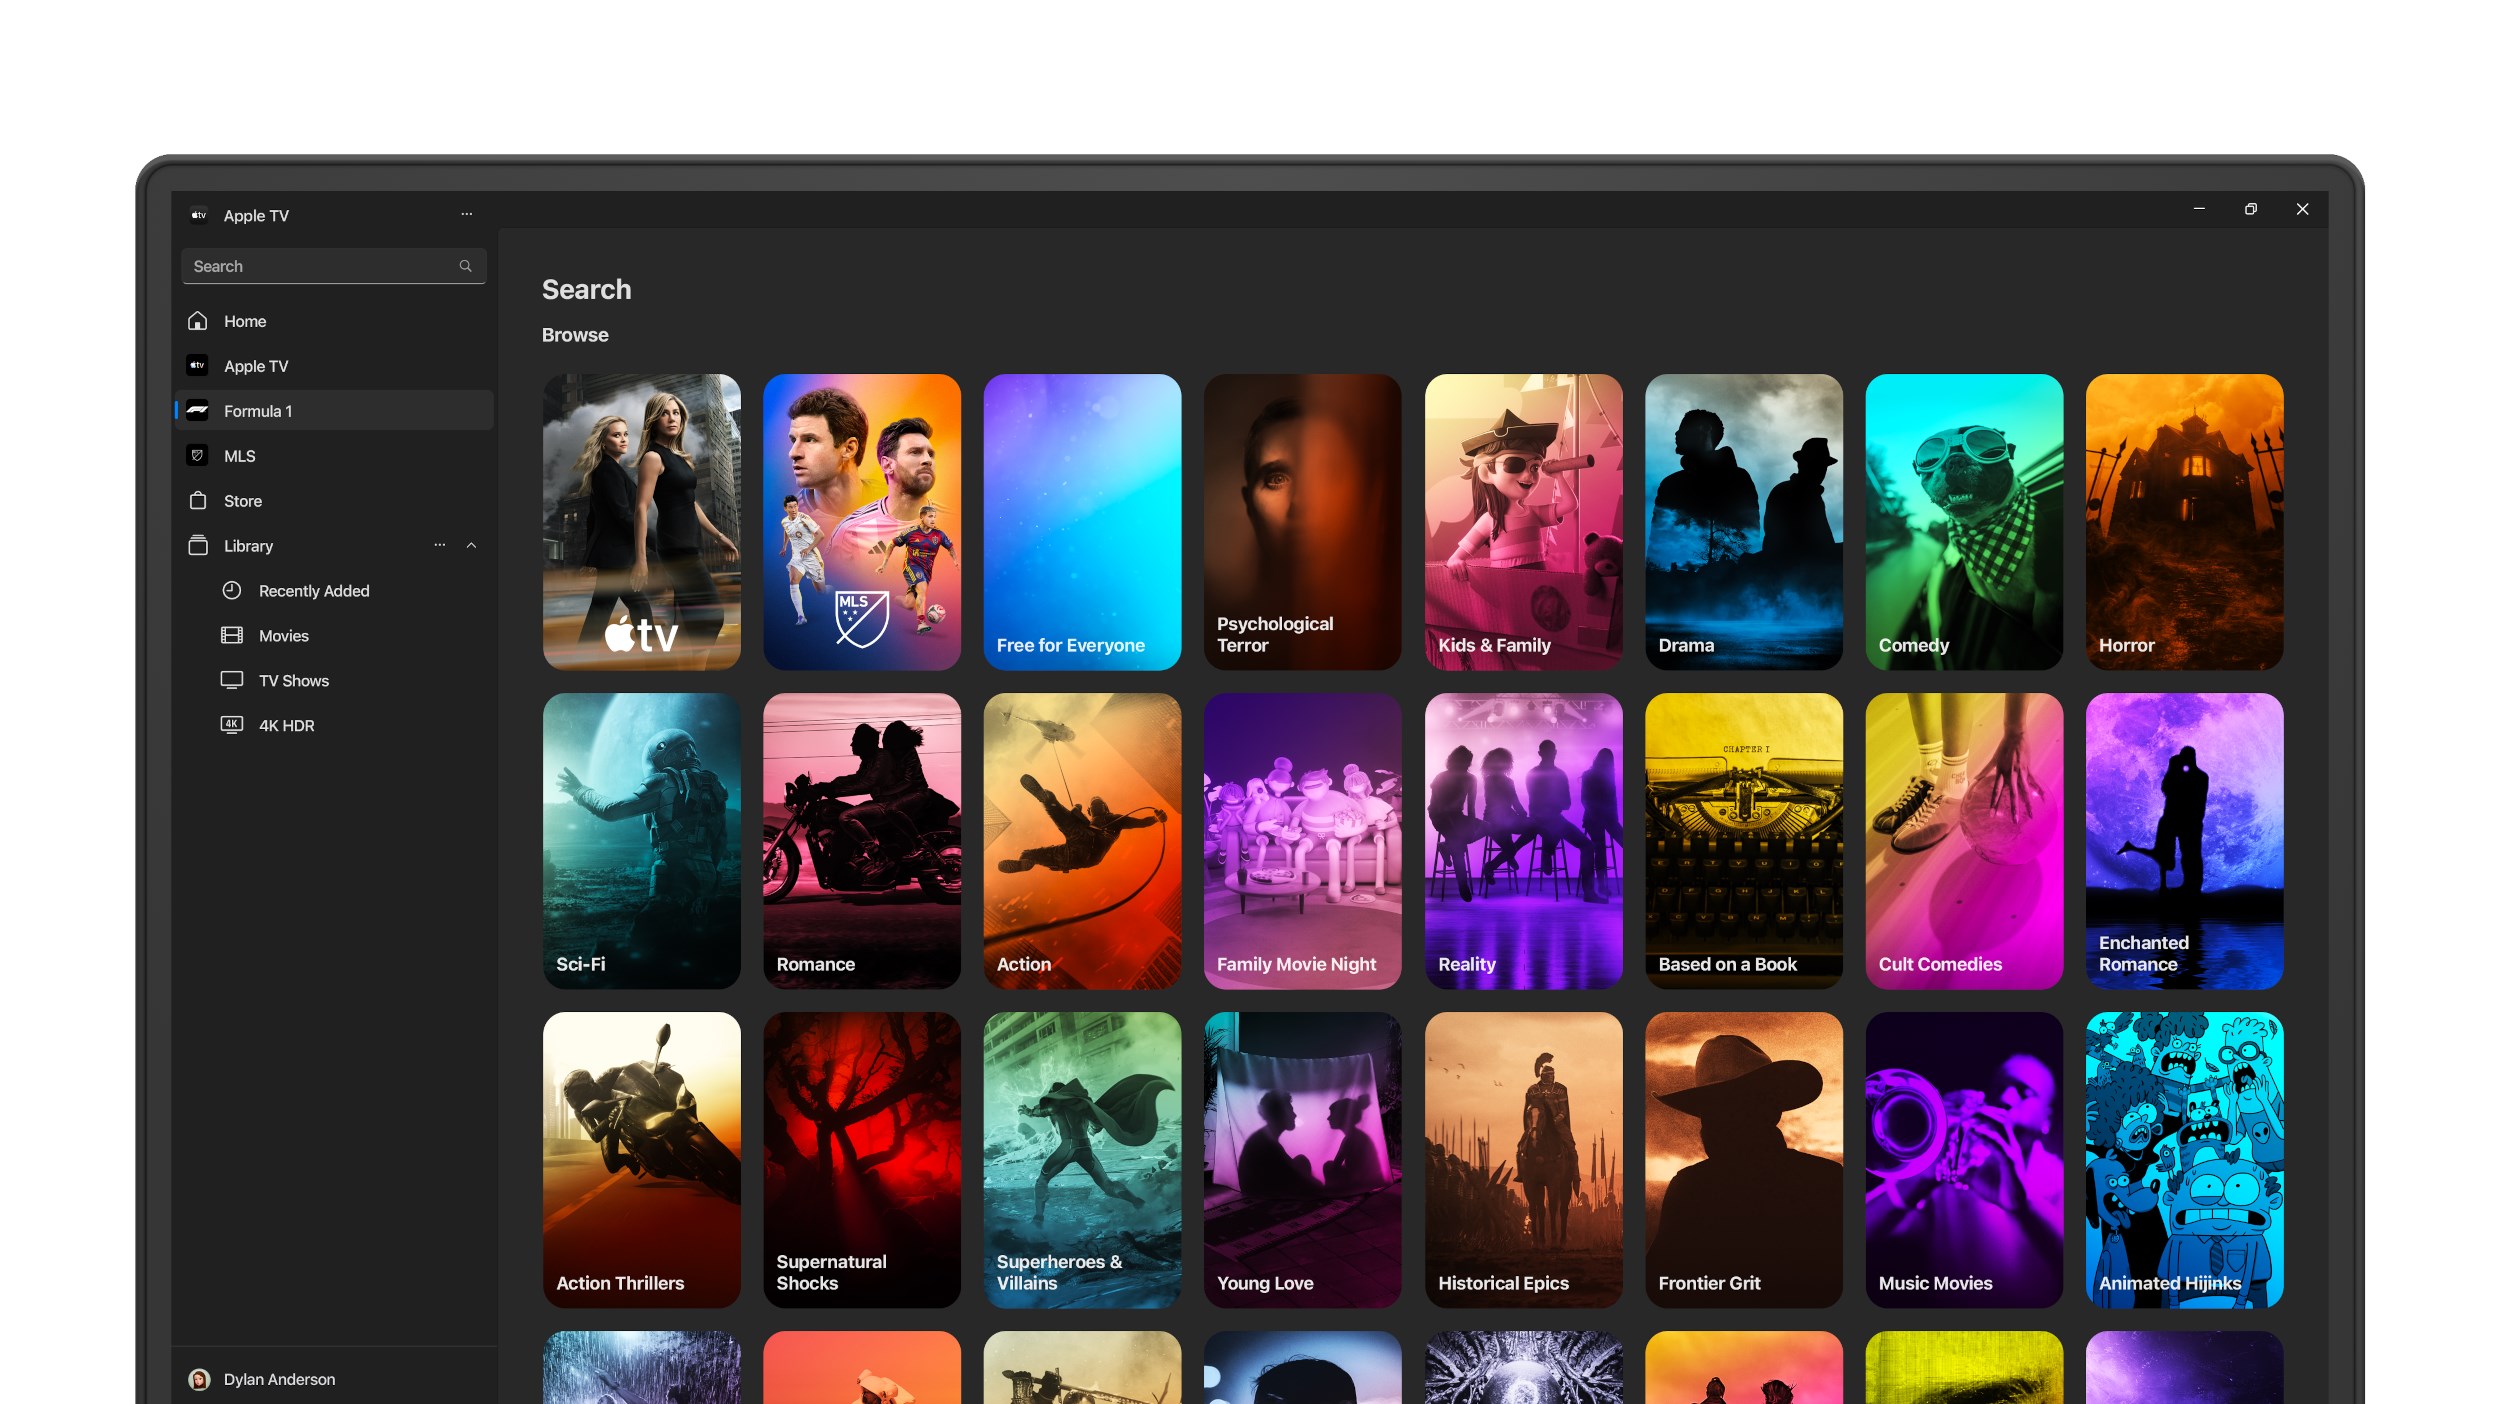Click the Apple TV logo at top of sidebar
2500x1404 pixels.
[x=197, y=215]
